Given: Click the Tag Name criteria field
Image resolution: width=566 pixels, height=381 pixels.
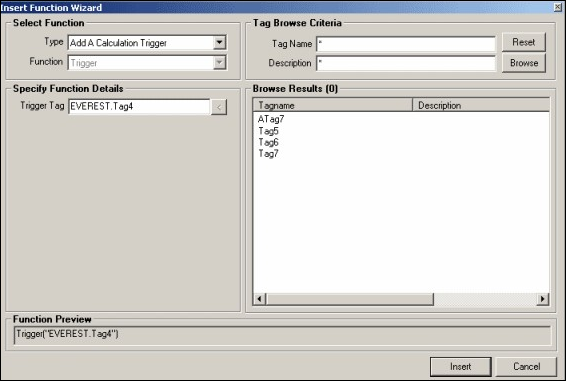Looking at the screenshot, I should [x=406, y=44].
